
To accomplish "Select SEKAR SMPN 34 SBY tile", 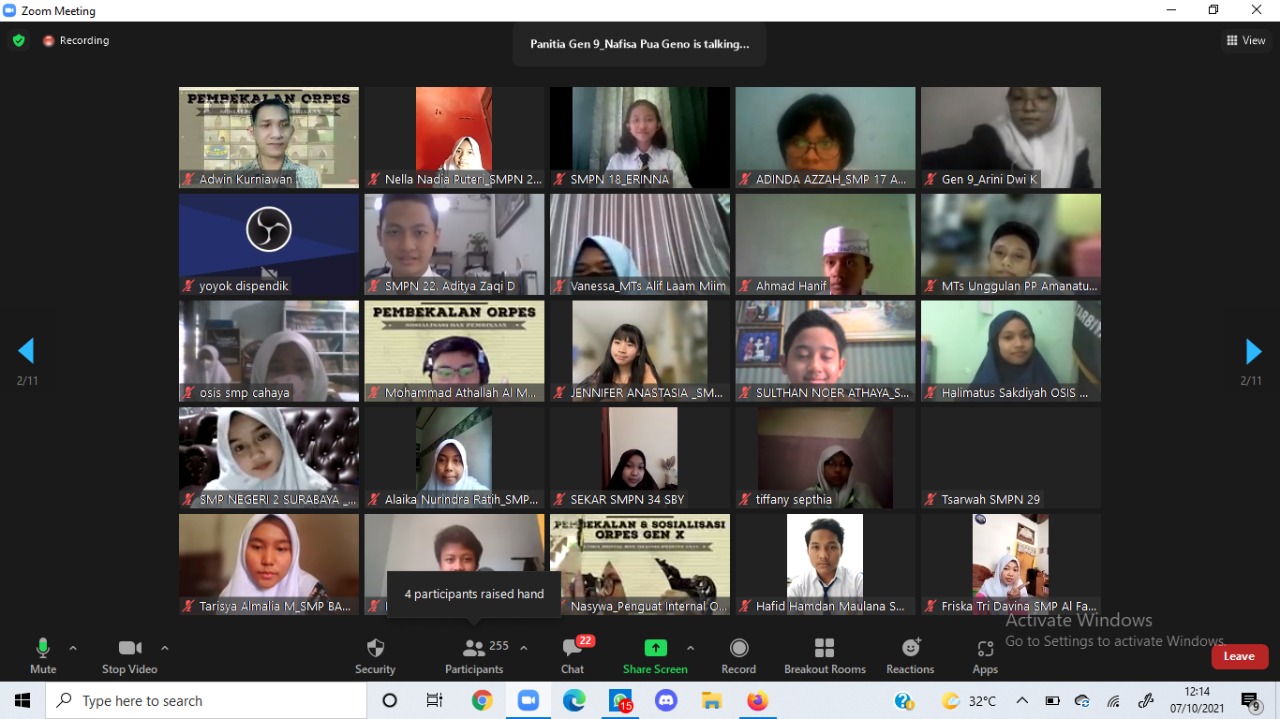I will [x=640, y=458].
